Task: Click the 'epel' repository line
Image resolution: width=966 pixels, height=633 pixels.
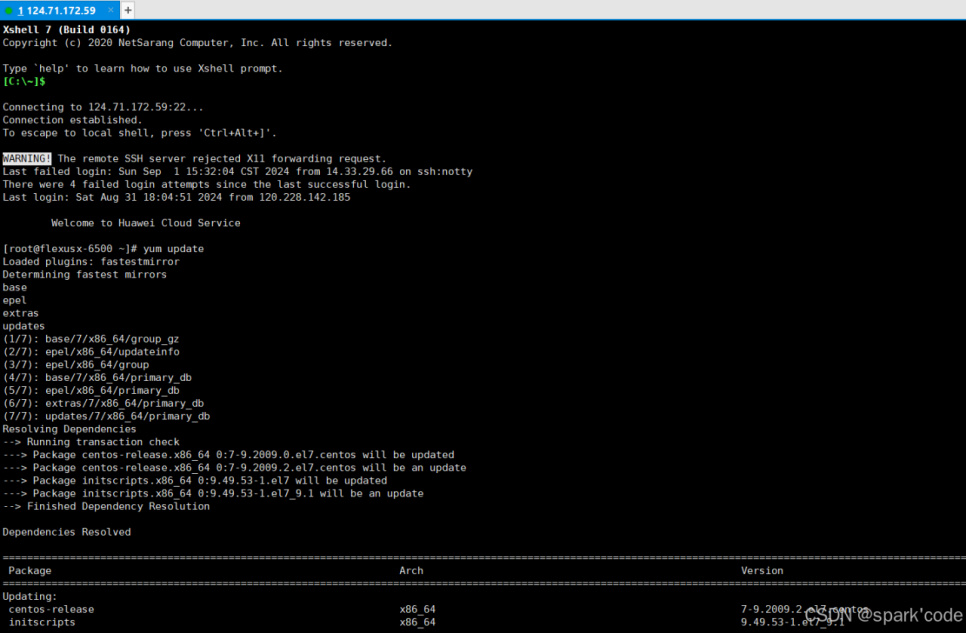Action: click(15, 301)
